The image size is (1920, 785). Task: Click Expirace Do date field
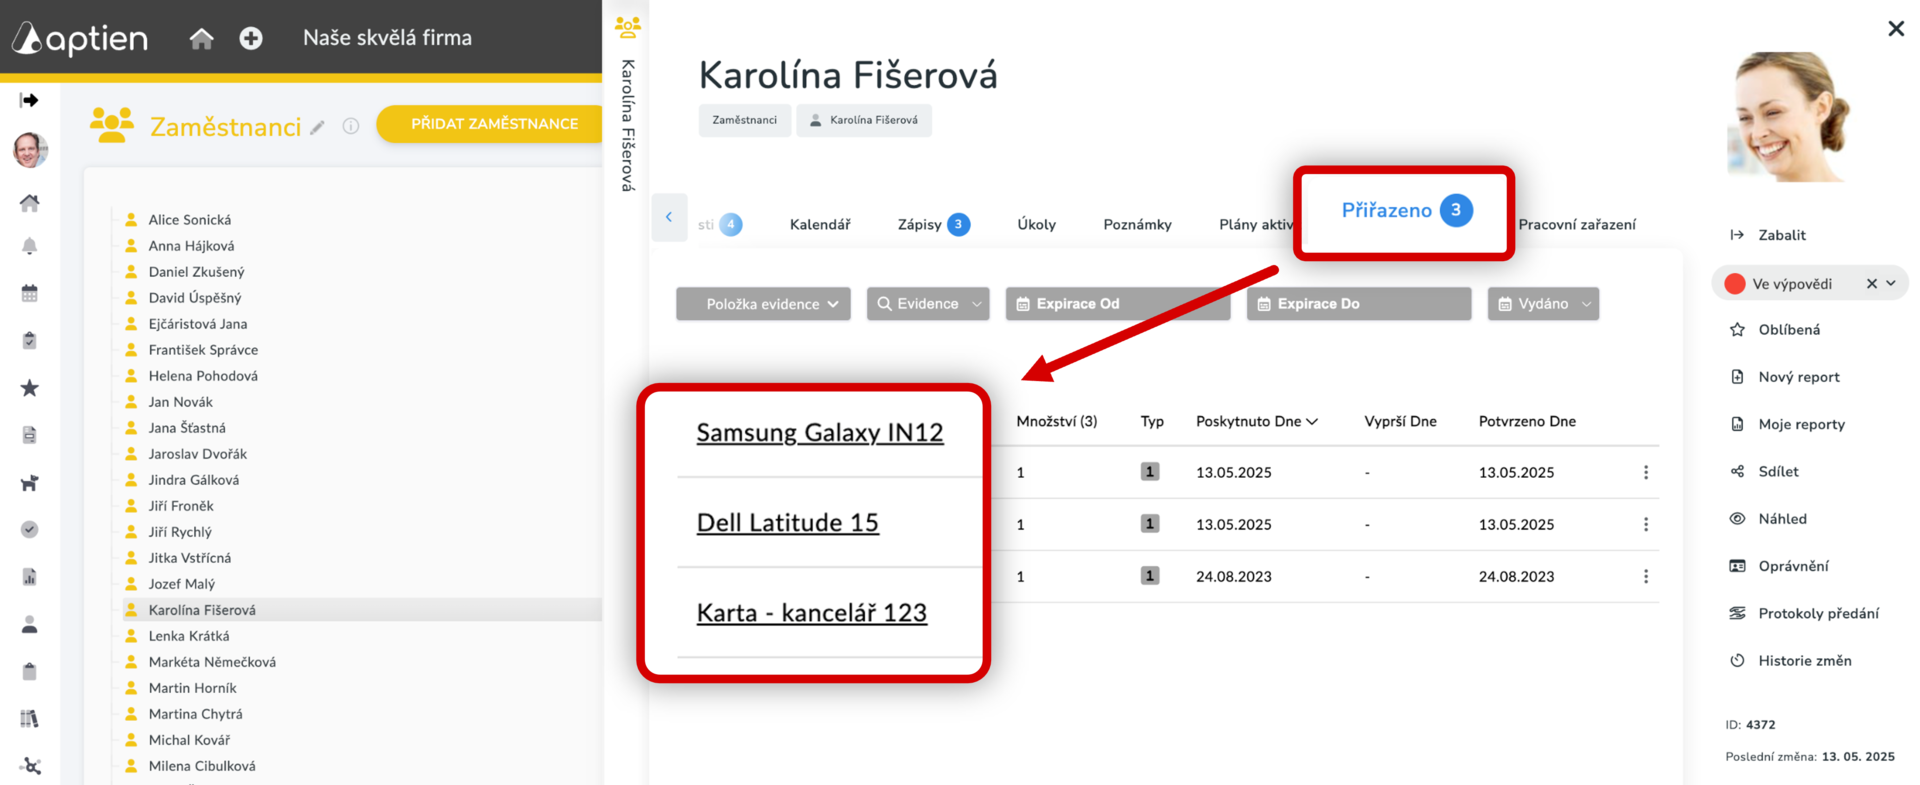(1359, 304)
